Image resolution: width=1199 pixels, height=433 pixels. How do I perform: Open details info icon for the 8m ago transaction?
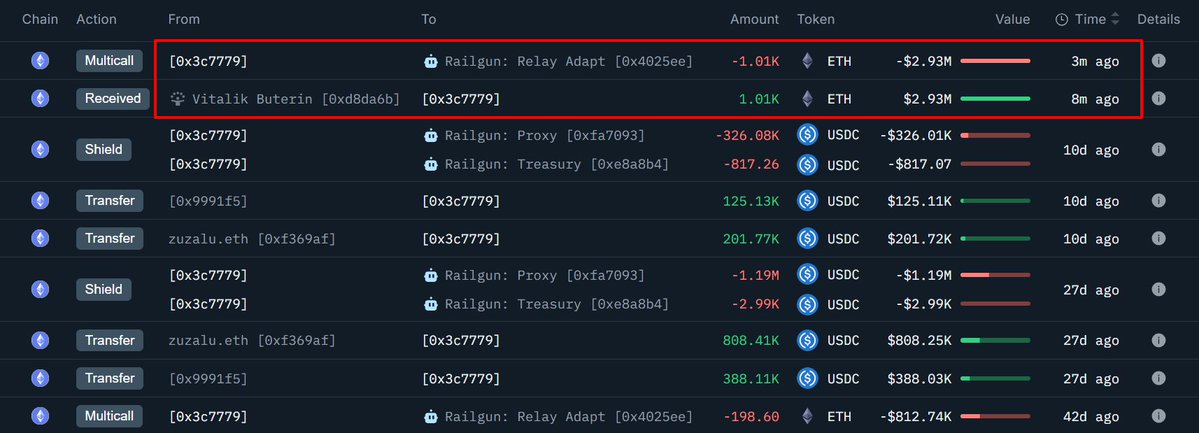[1158, 99]
